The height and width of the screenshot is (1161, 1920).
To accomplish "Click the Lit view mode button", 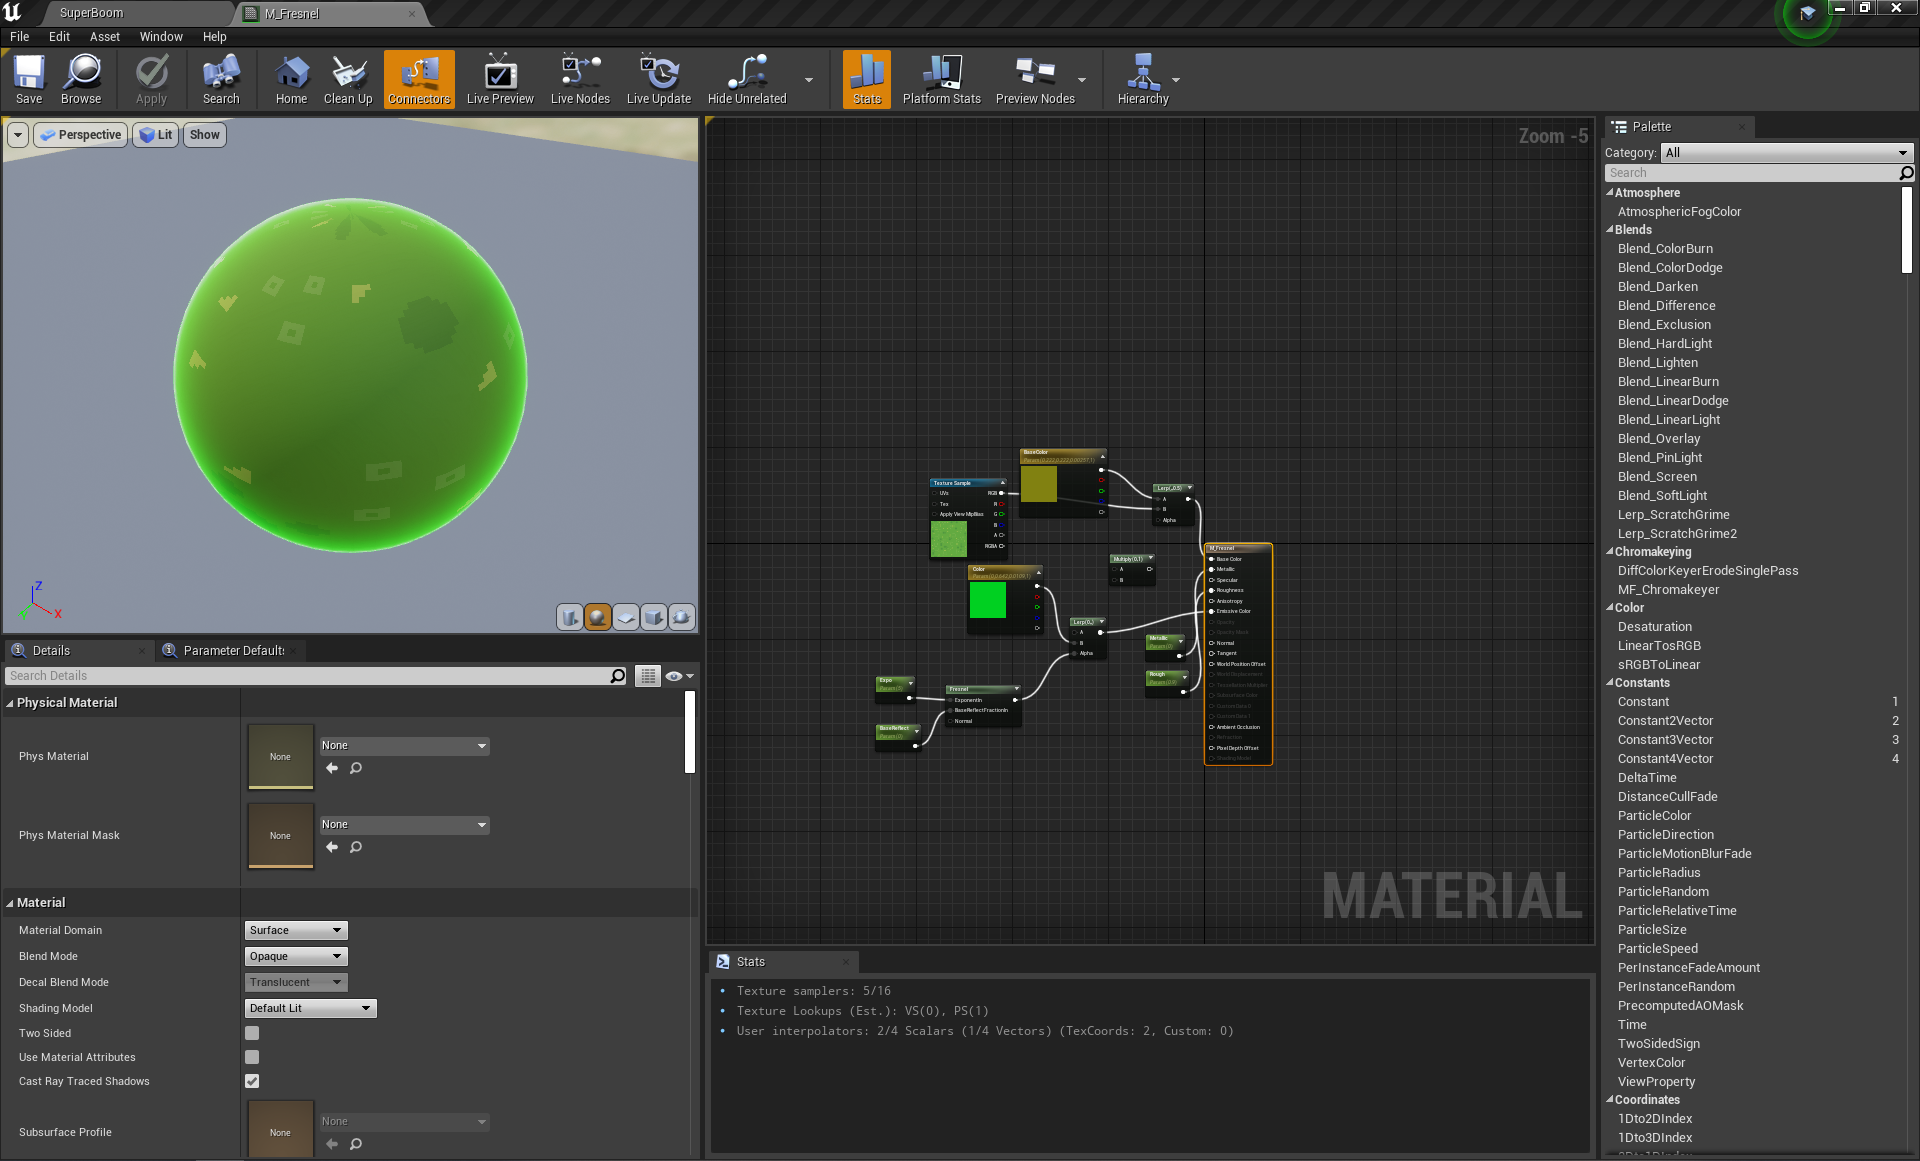I will click(x=155, y=135).
